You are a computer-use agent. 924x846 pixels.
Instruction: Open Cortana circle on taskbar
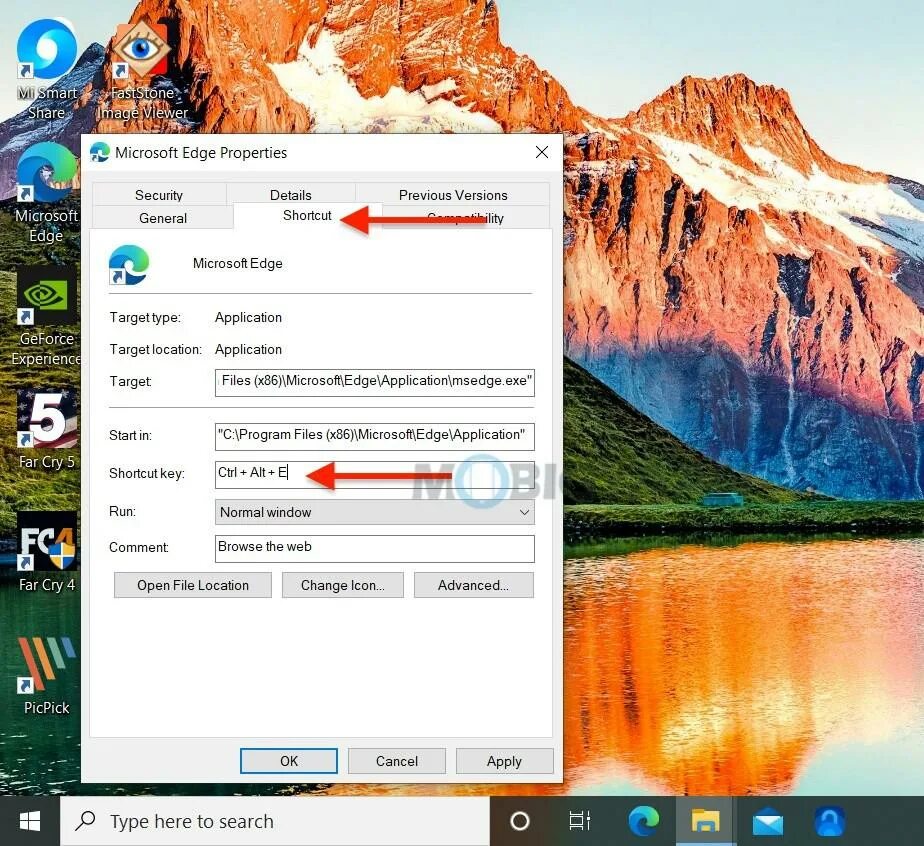click(x=520, y=821)
